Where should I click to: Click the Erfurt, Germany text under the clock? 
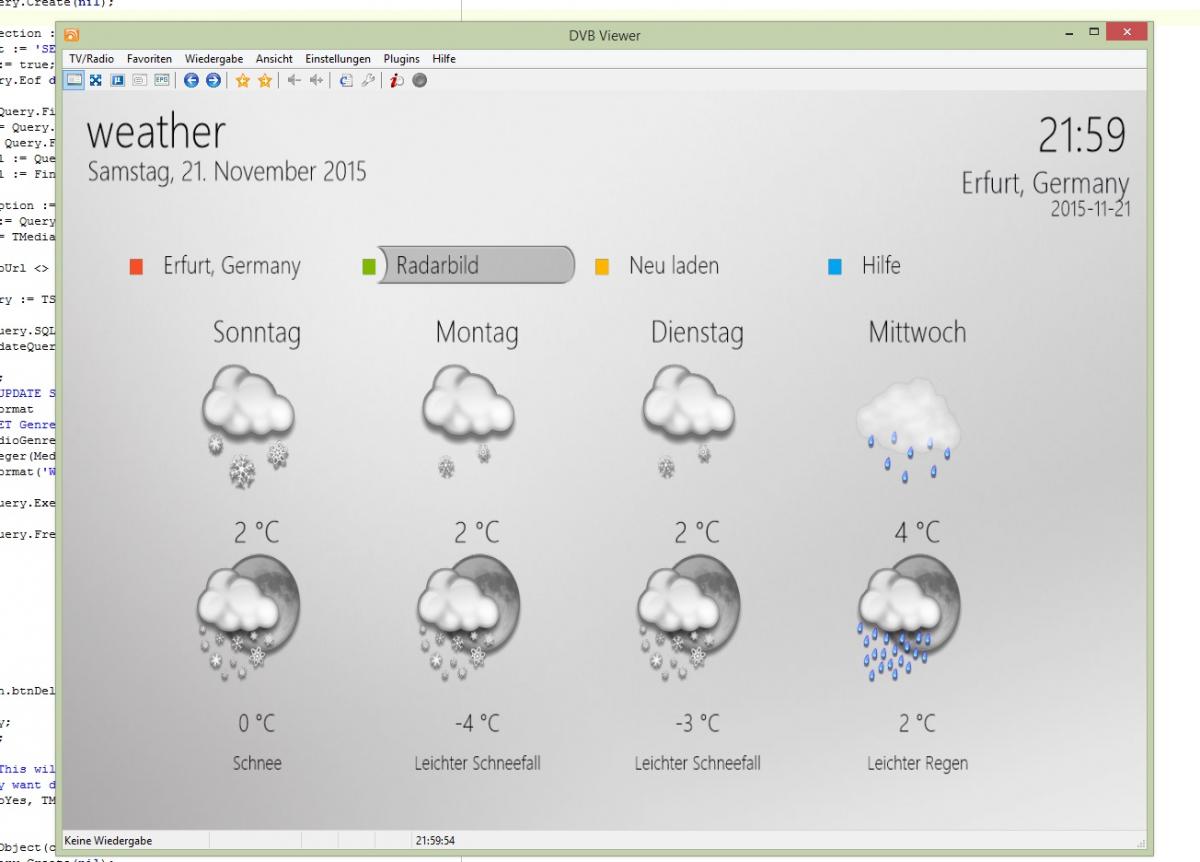1046,185
